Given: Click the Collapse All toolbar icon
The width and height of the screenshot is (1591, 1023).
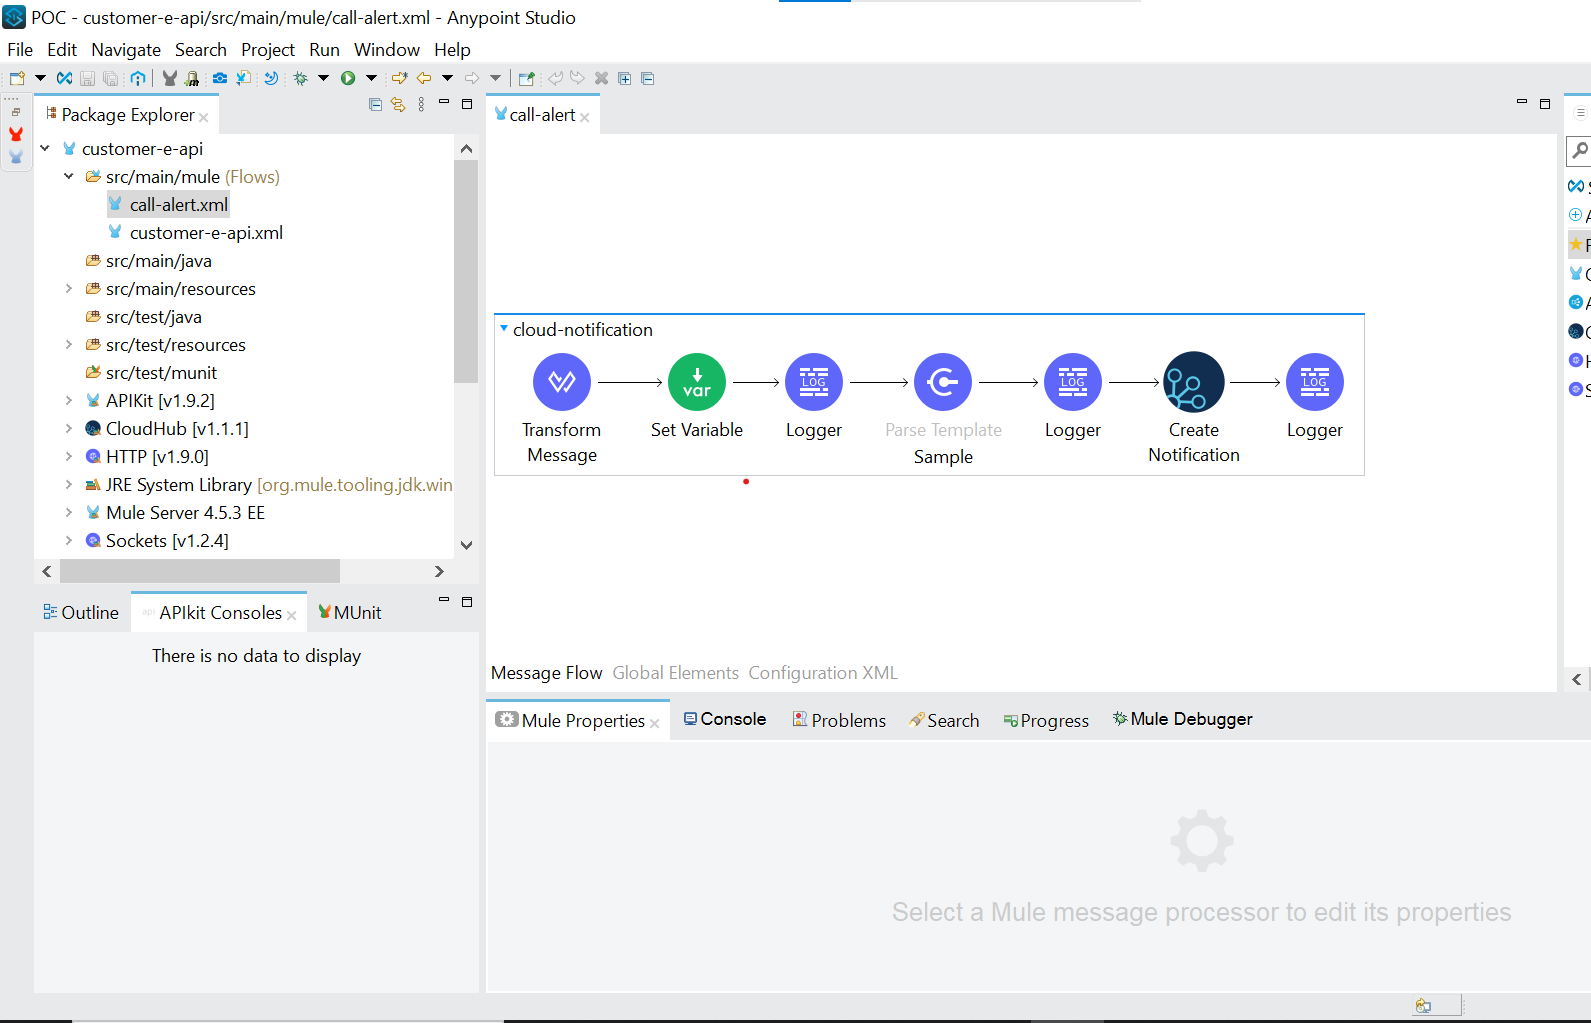Looking at the screenshot, I should tap(648, 78).
